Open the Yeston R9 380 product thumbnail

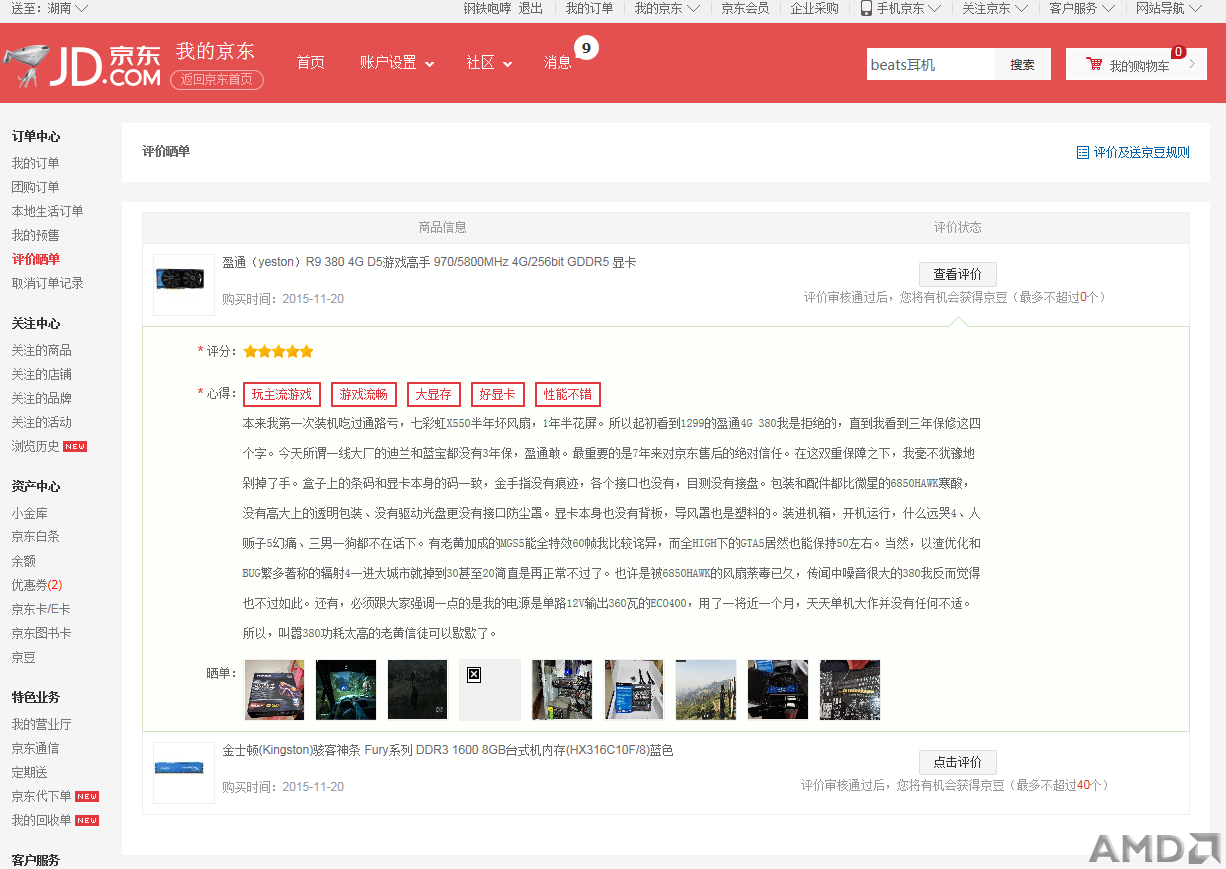click(x=184, y=285)
